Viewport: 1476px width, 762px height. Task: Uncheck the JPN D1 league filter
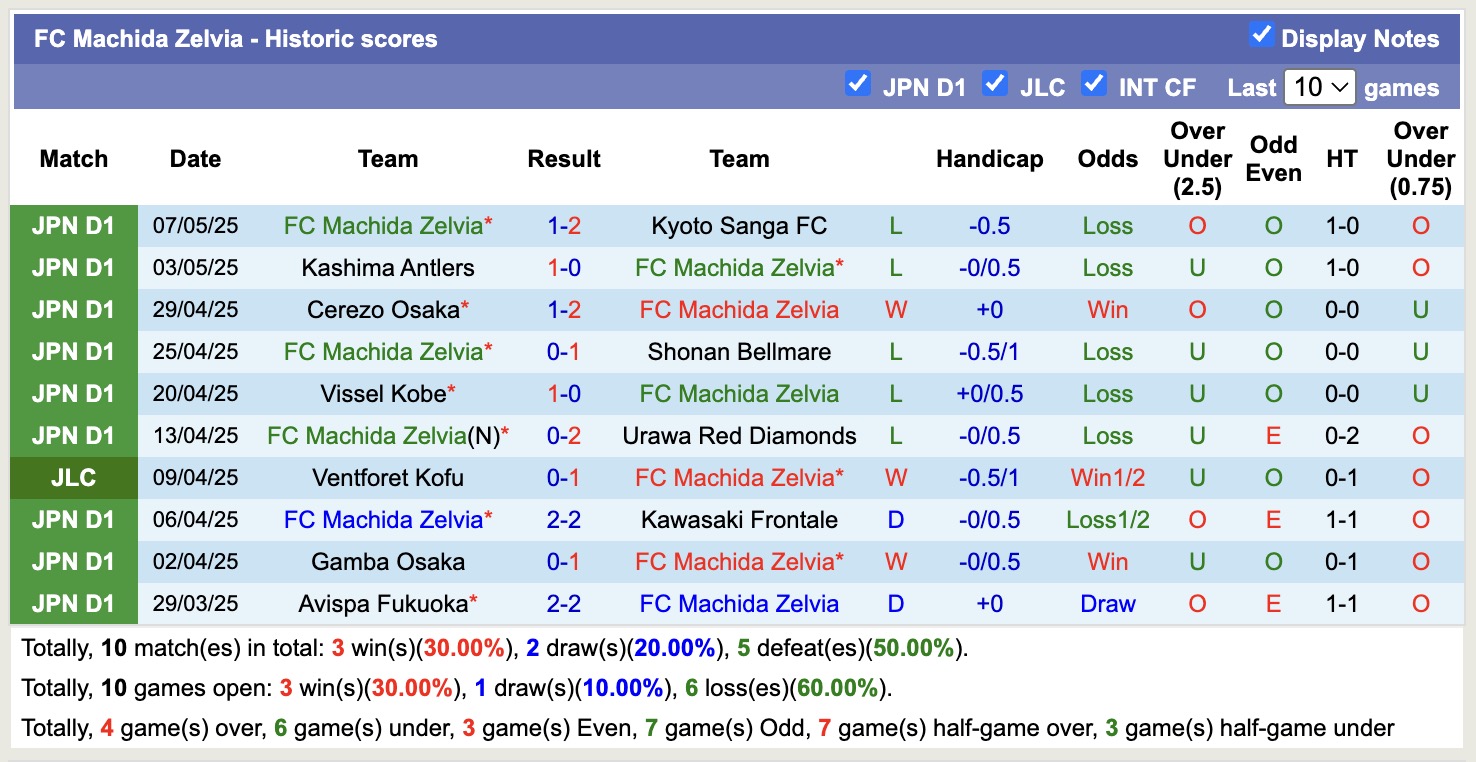[x=857, y=84]
